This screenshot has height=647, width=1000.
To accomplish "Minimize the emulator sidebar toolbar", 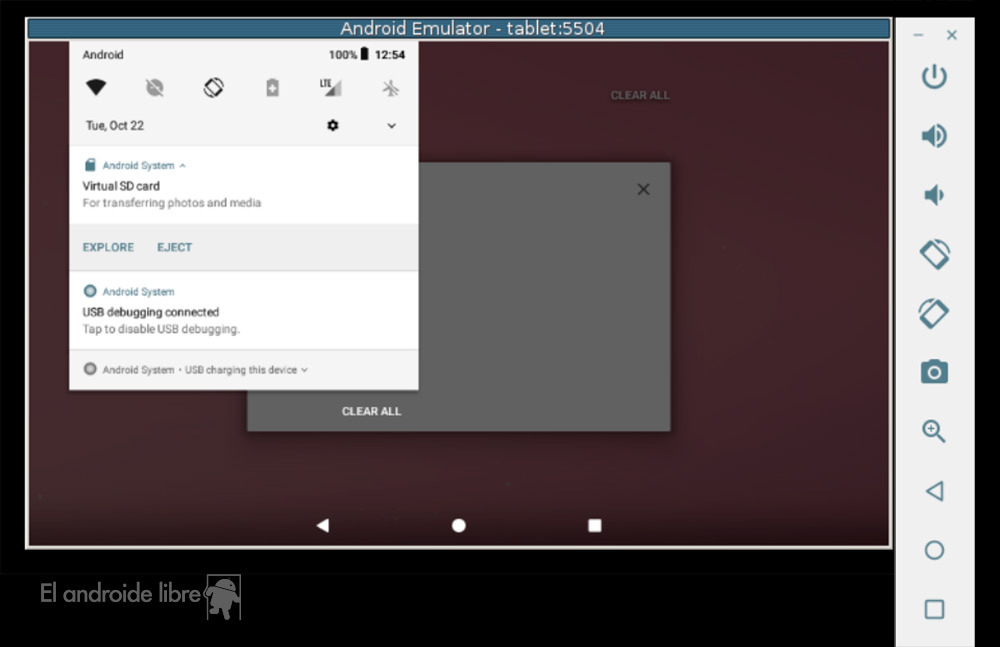I will 918,35.
